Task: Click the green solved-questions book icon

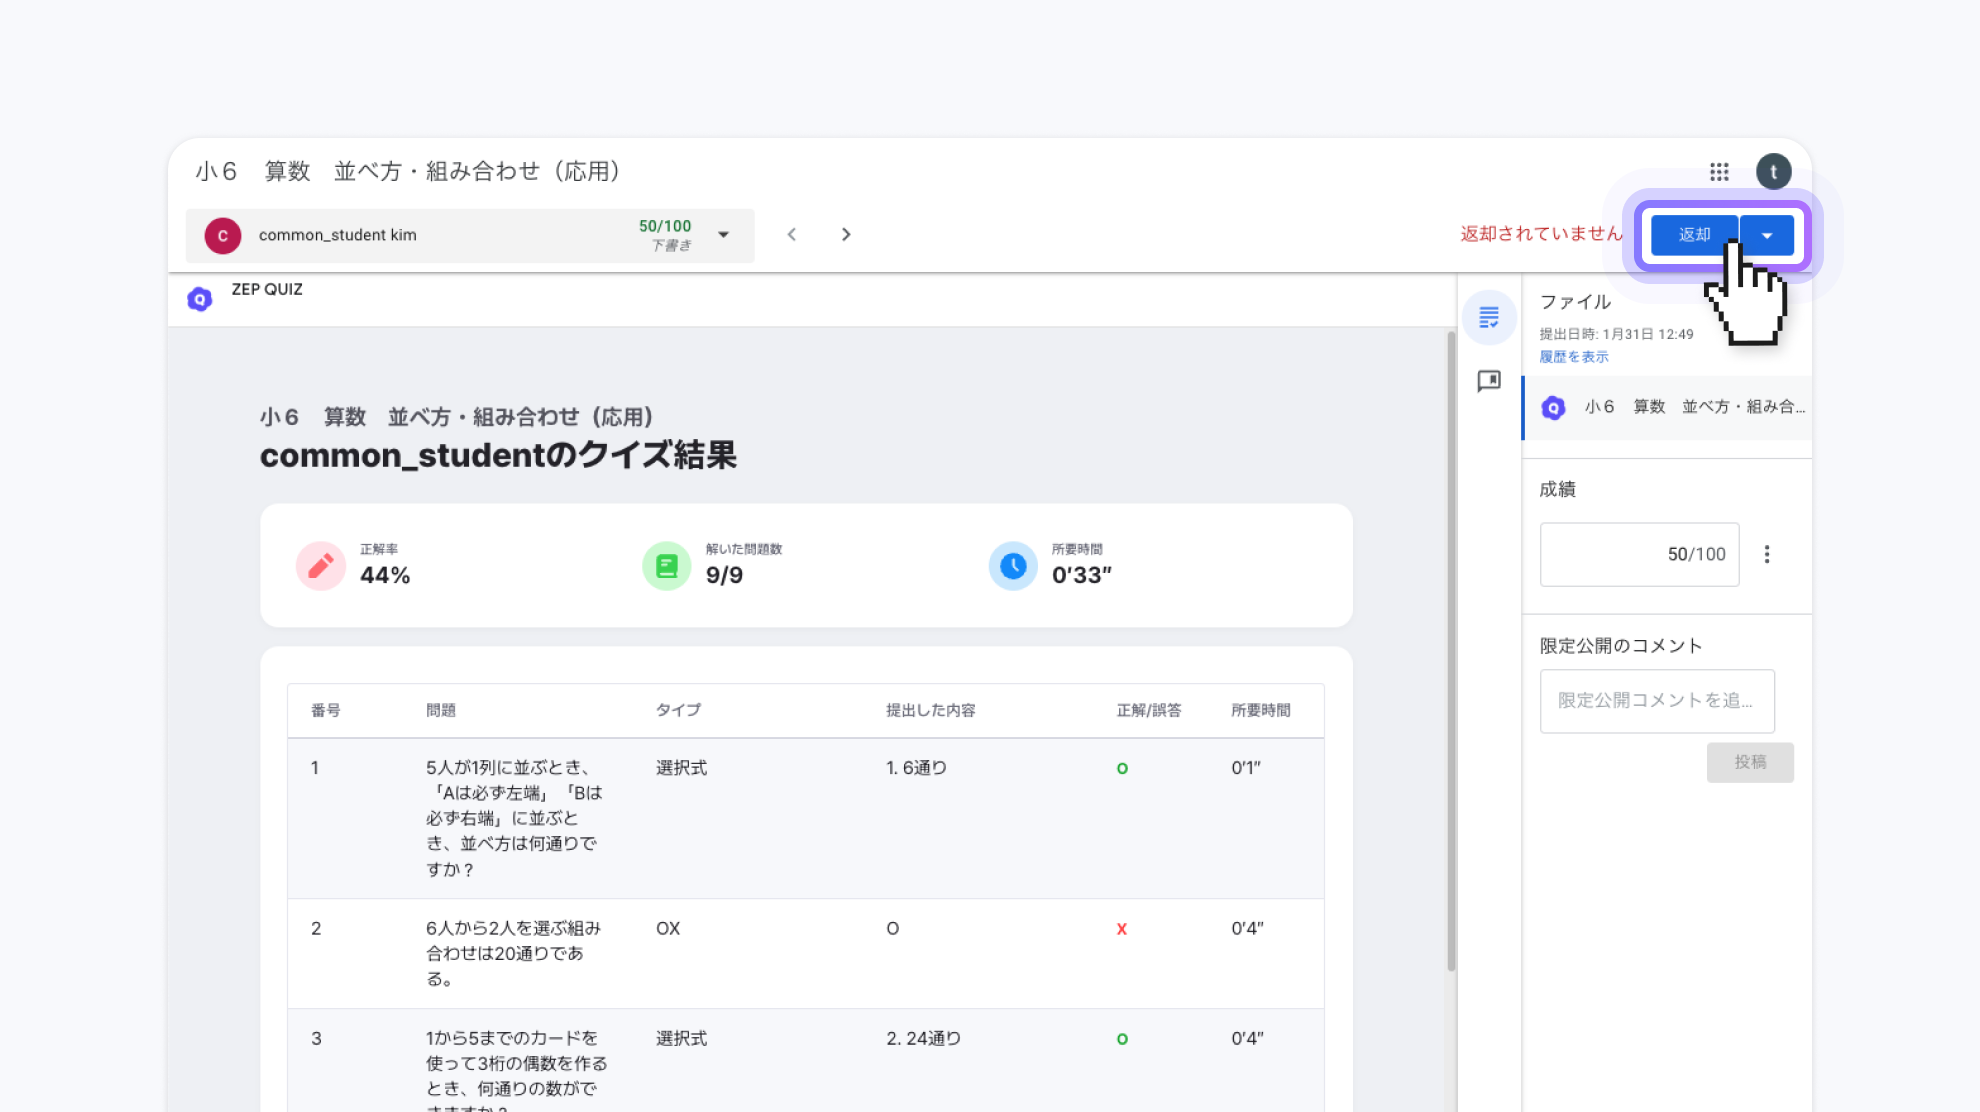Action: pos(666,566)
